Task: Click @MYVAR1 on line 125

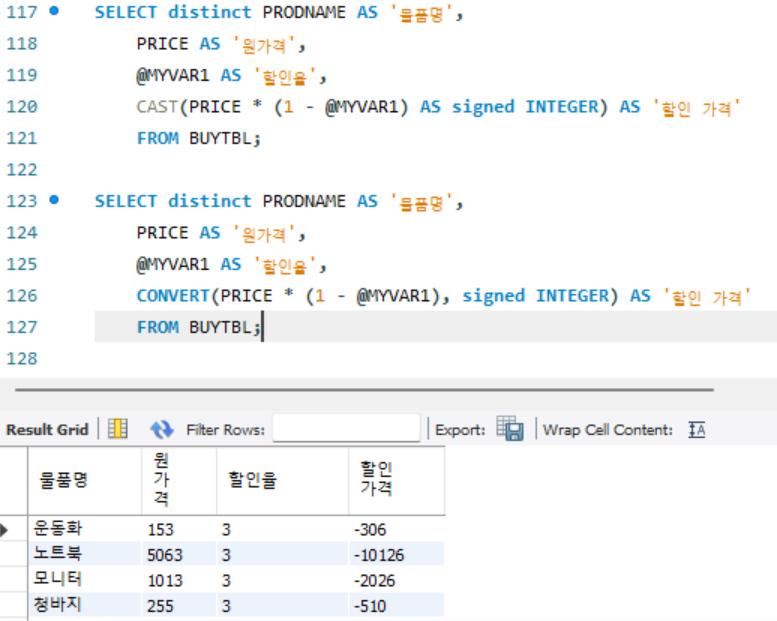Action: (x=173, y=264)
